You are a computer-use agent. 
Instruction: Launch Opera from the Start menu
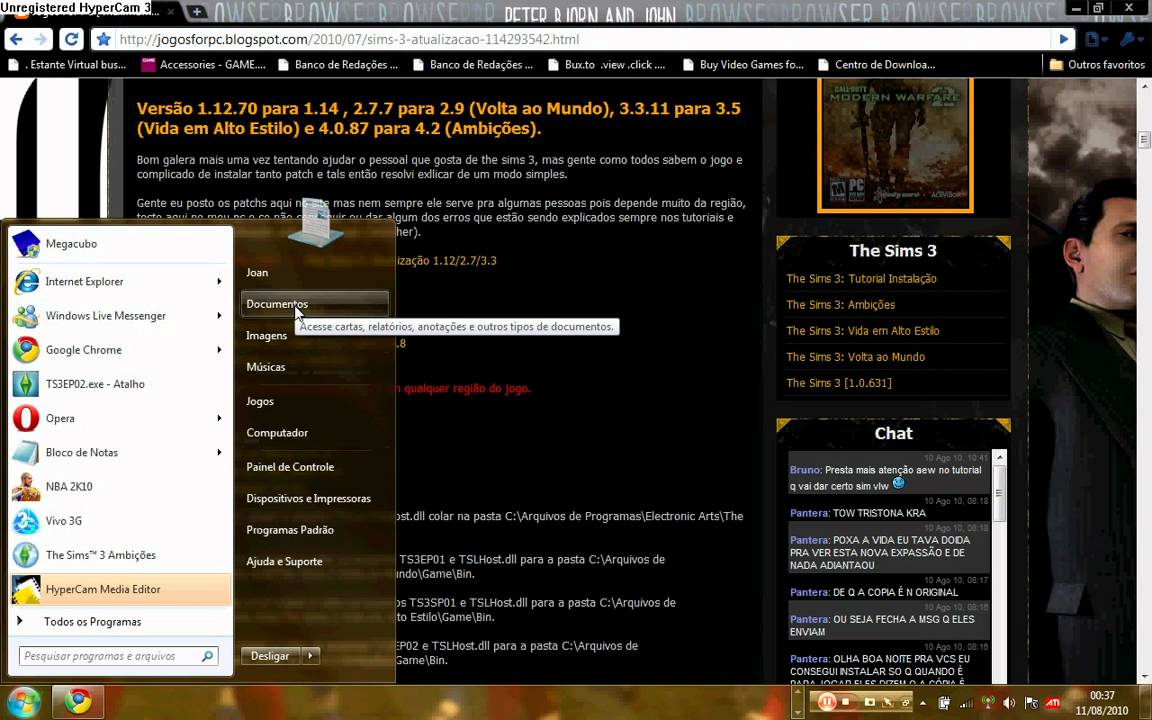click(x=120, y=418)
